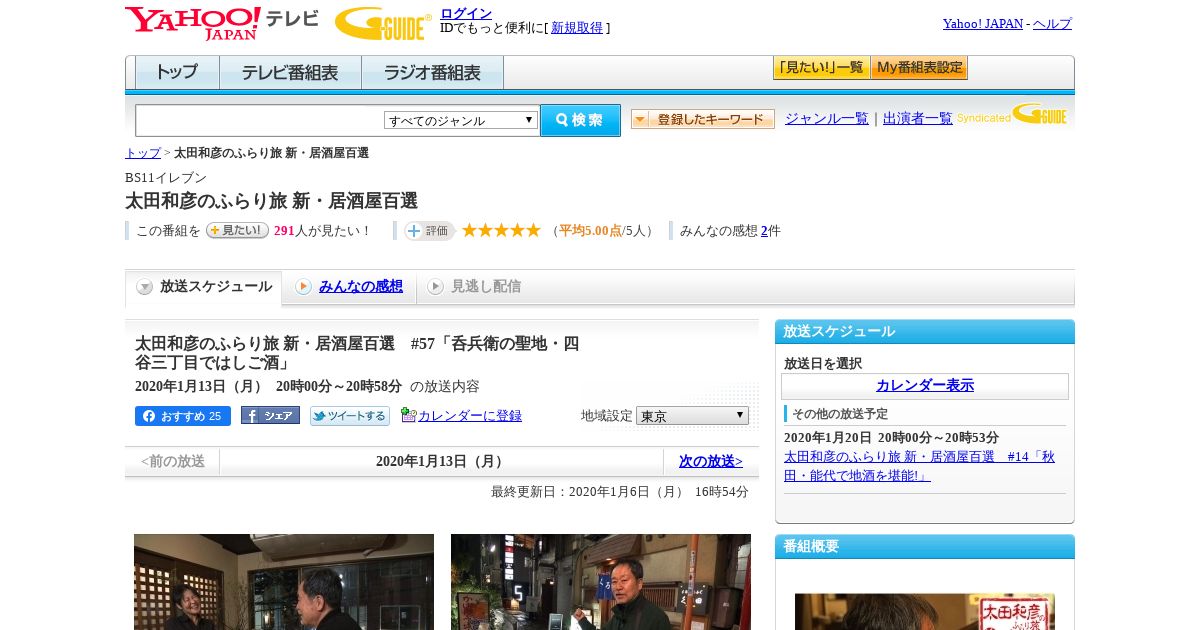This screenshot has width=1200, height=630.
Task: Go to the next broadcast 次の放送
Action: coord(710,461)
